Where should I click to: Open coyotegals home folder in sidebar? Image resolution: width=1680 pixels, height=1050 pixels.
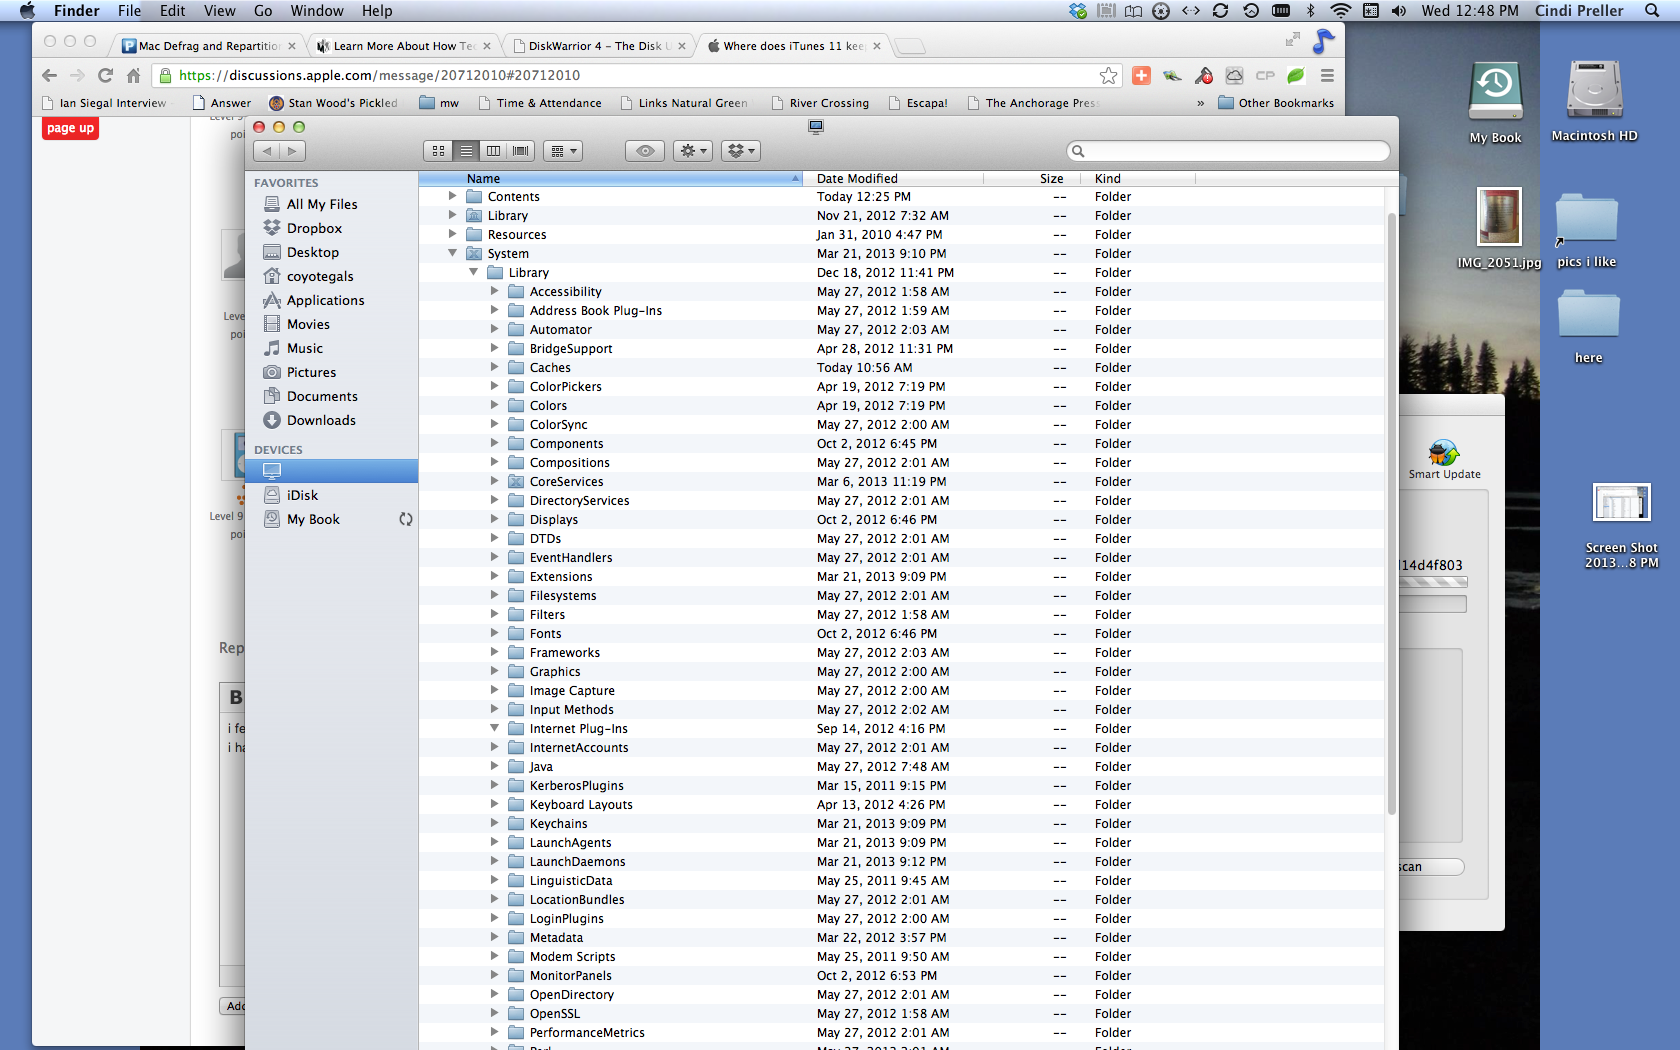click(x=319, y=276)
